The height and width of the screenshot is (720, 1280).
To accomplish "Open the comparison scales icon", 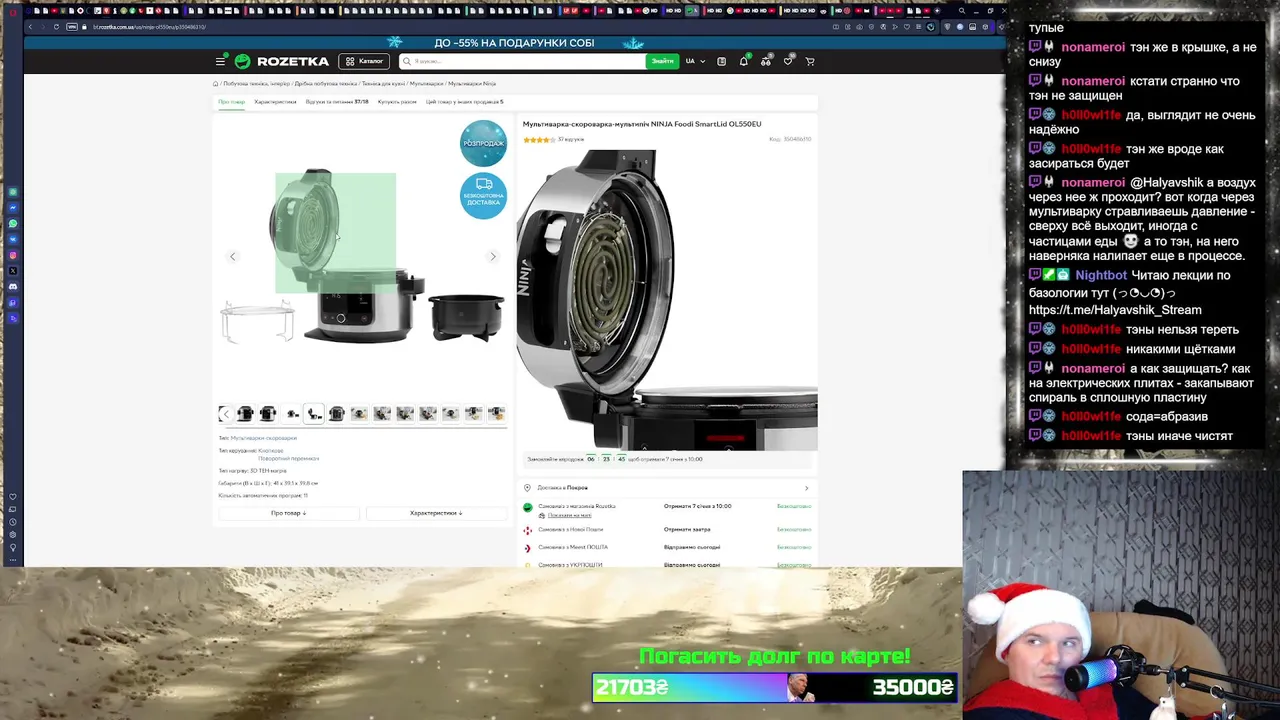I will [x=766, y=61].
